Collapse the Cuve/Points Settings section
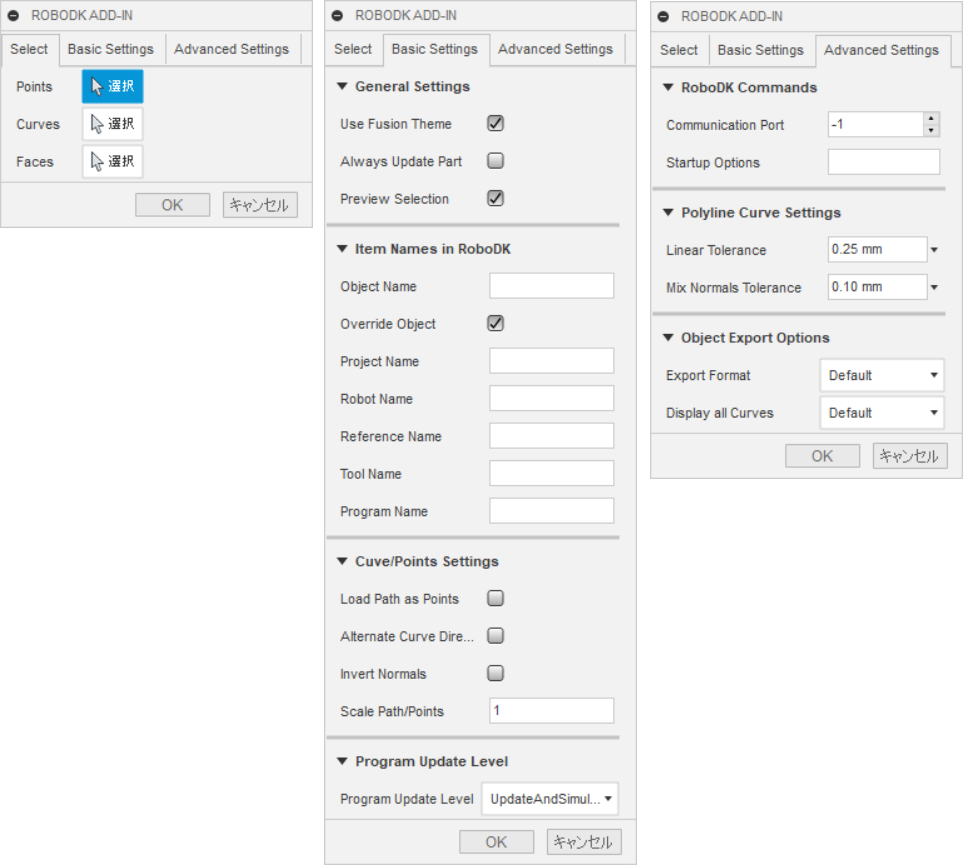Image resolution: width=963 pixels, height=865 pixels. (x=342, y=562)
